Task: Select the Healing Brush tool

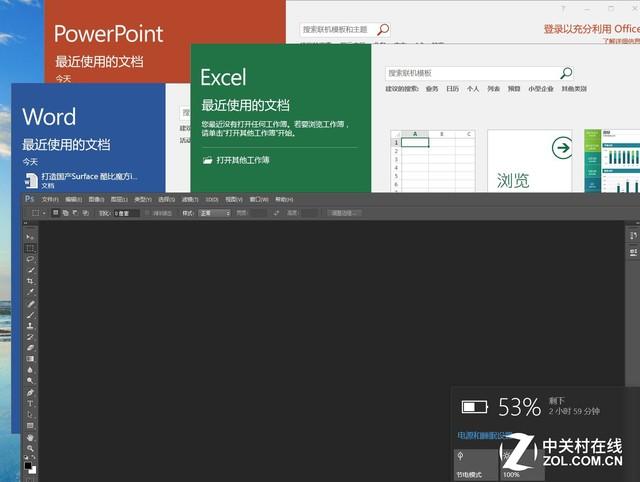Action: coord(30,304)
